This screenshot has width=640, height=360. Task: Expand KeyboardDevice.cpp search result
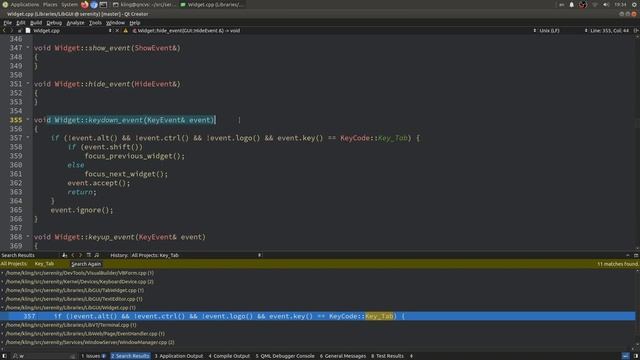2,282
